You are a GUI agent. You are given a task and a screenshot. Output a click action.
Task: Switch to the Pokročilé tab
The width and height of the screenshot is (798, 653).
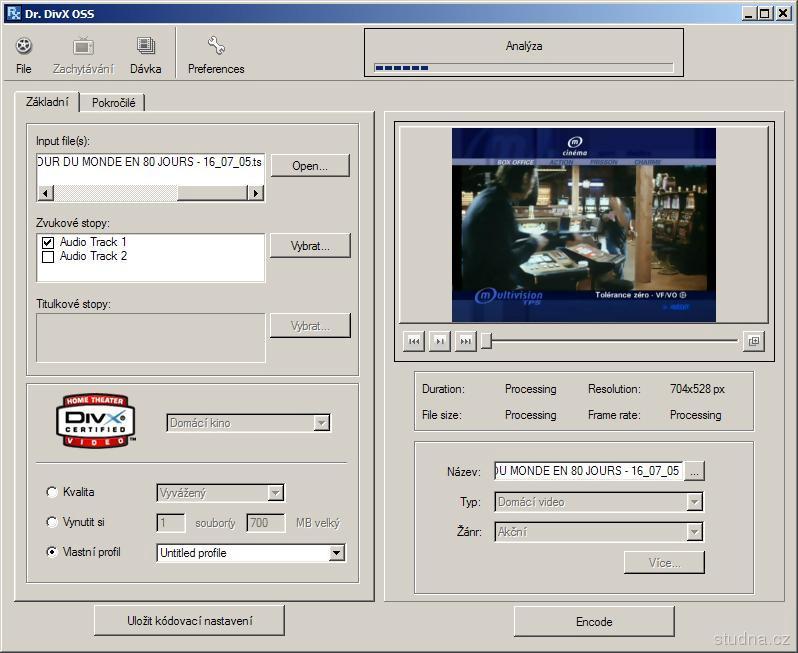(x=113, y=103)
